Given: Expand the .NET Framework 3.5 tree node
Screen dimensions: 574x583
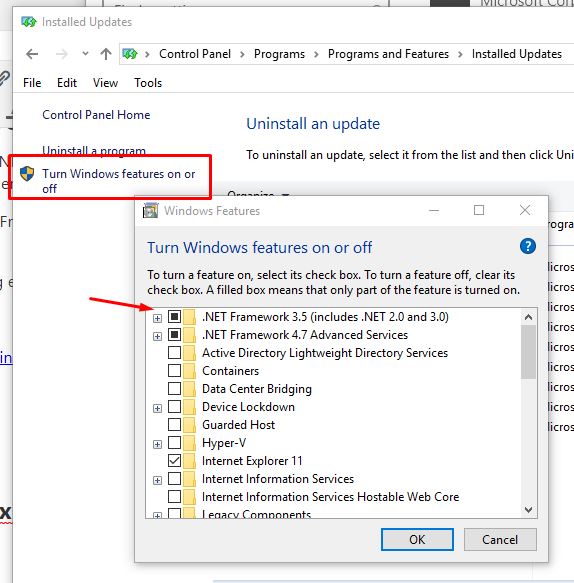Looking at the screenshot, I should click(x=158, y=318).
